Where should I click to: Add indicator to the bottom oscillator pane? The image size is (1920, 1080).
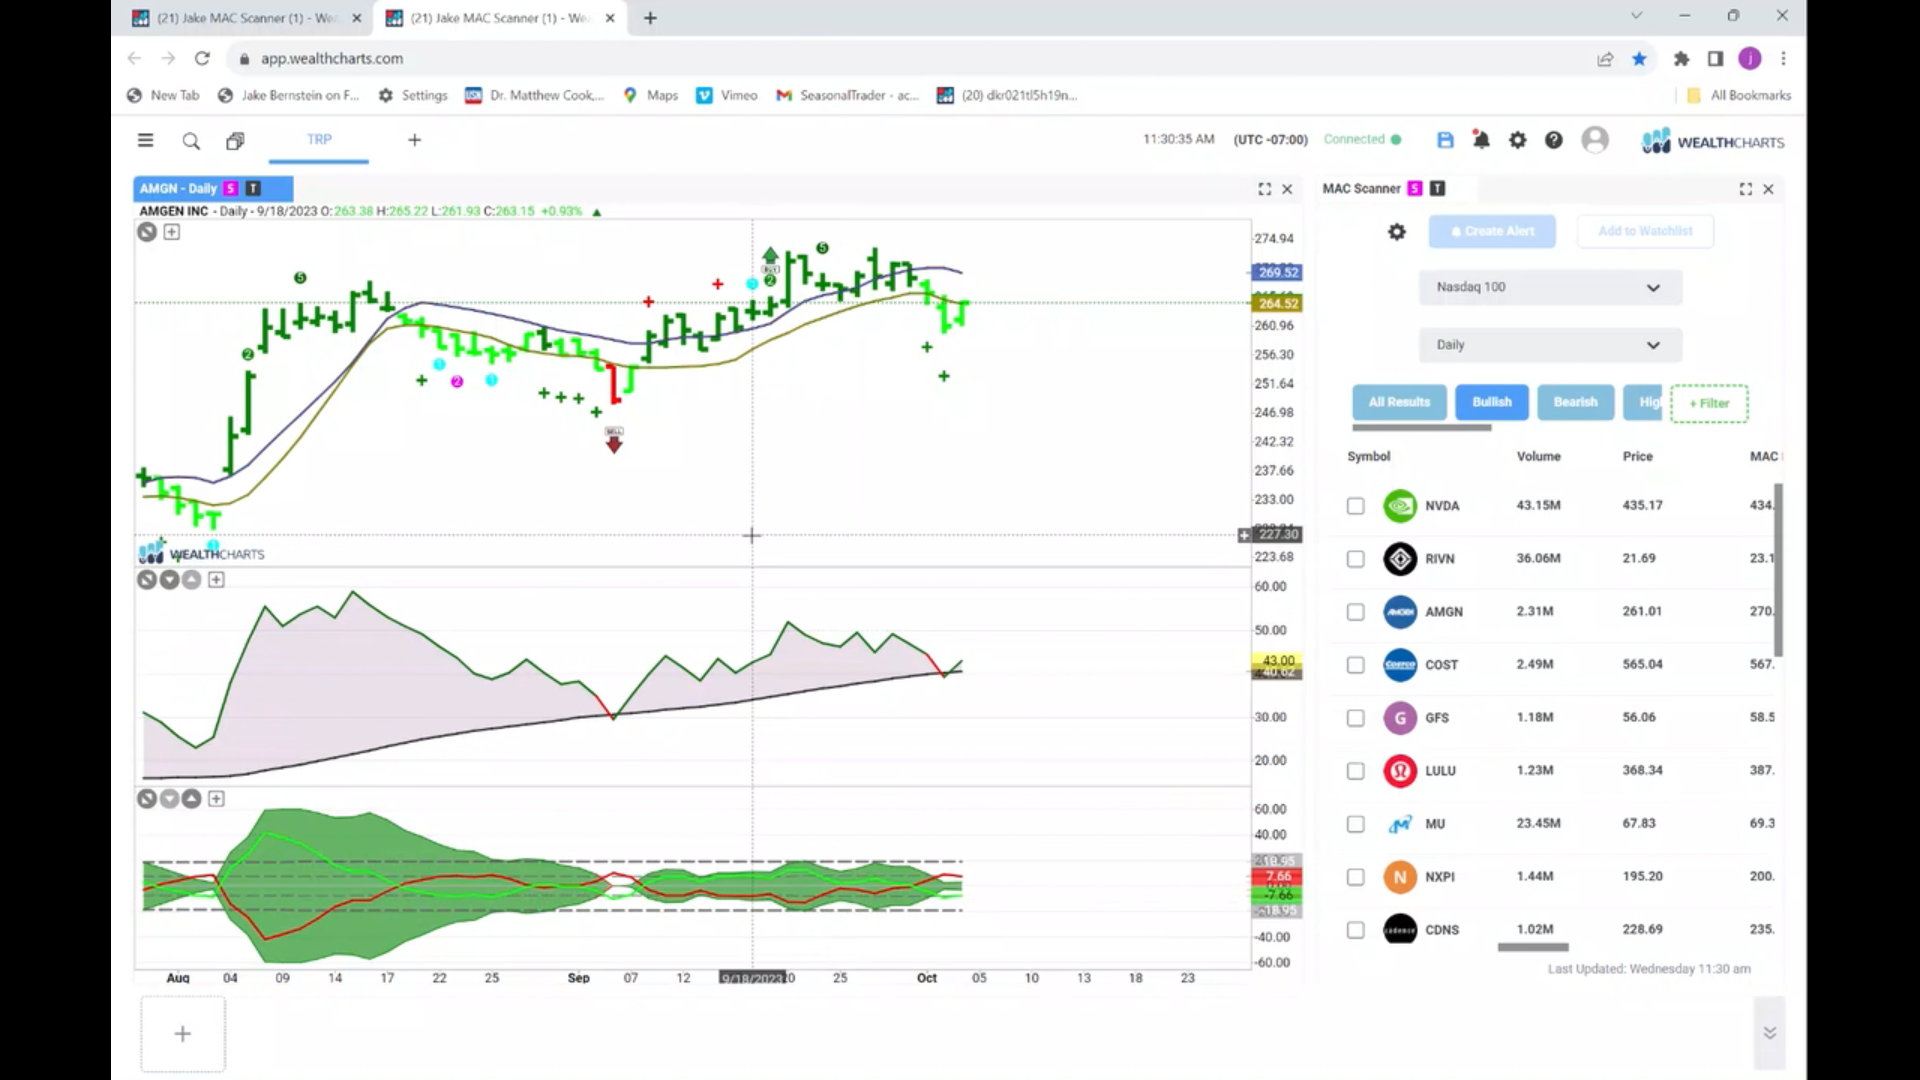[x=216, y=799]
